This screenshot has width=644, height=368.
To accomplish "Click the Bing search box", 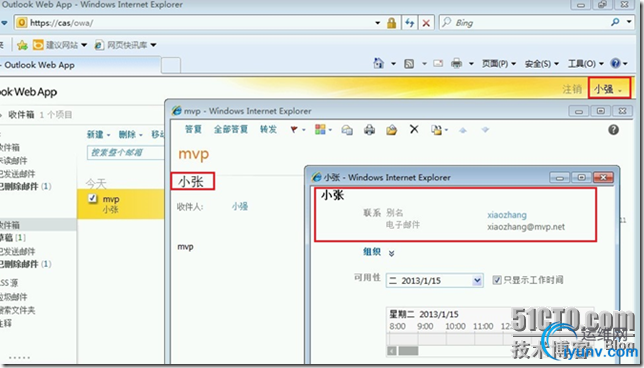I will tap(524, 23).
